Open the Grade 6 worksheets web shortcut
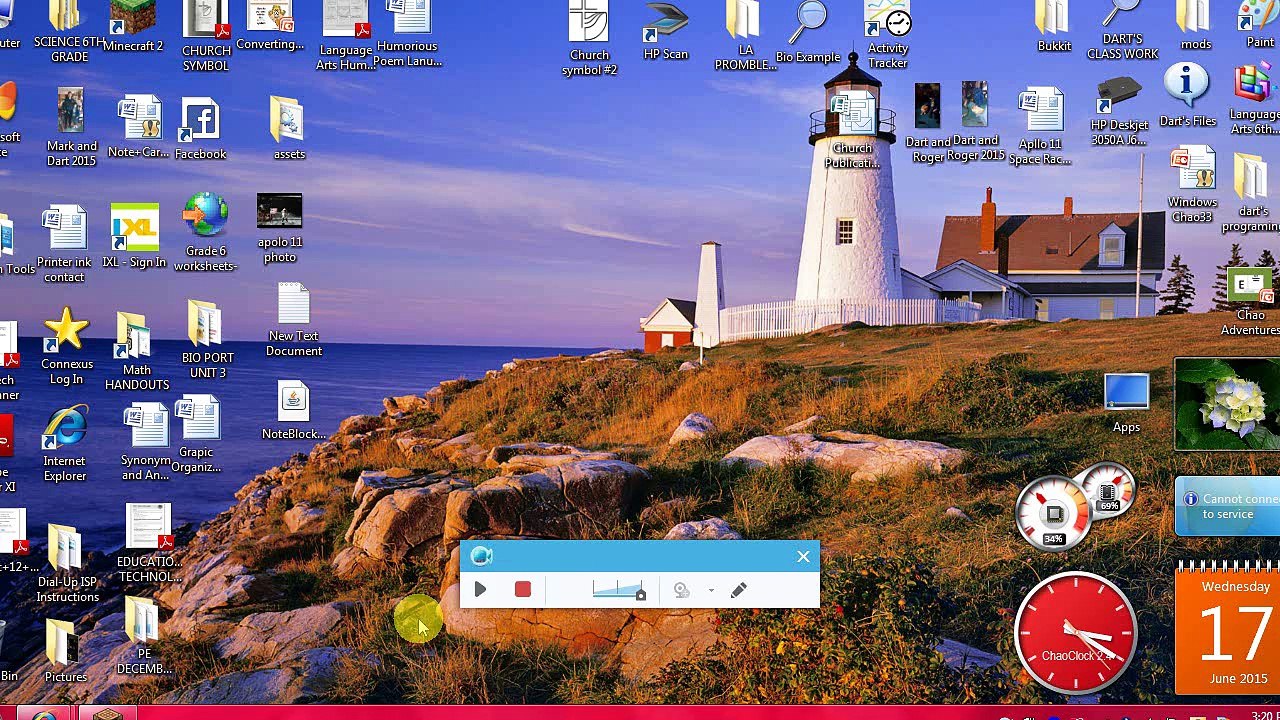This screenshot has width=1280, height=720. click(205, 233)
